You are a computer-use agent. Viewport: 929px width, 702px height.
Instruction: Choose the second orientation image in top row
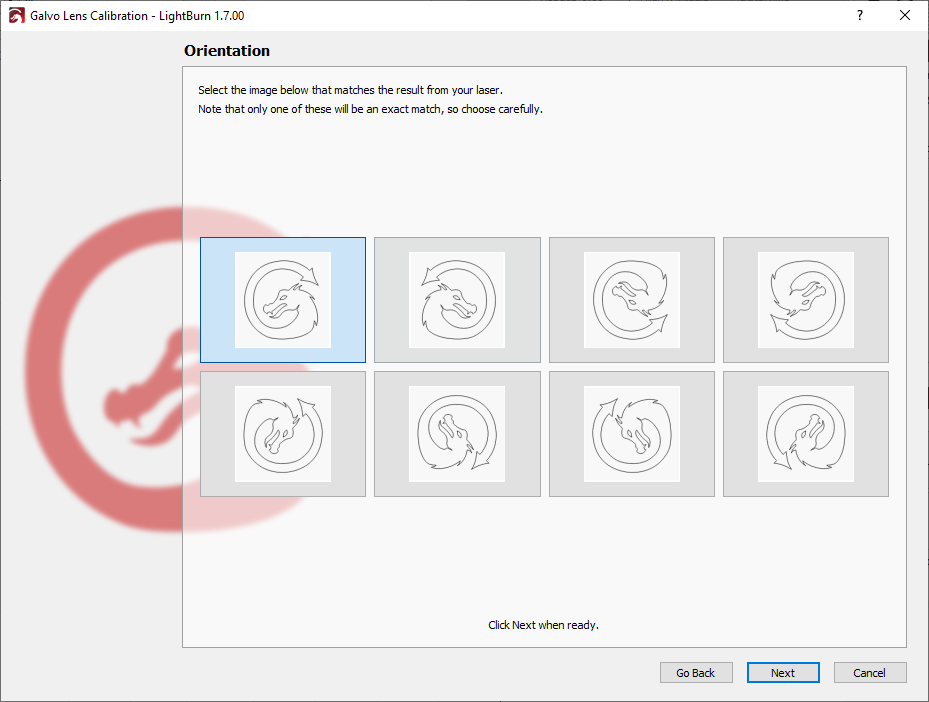[457, 300]
